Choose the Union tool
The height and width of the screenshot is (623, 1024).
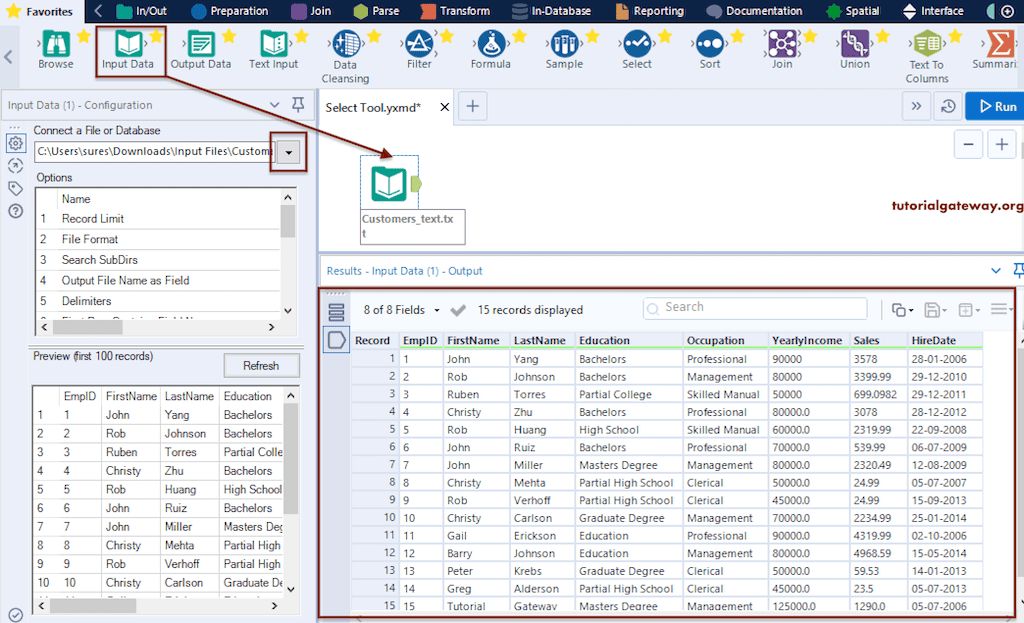(x=854, y=48)
